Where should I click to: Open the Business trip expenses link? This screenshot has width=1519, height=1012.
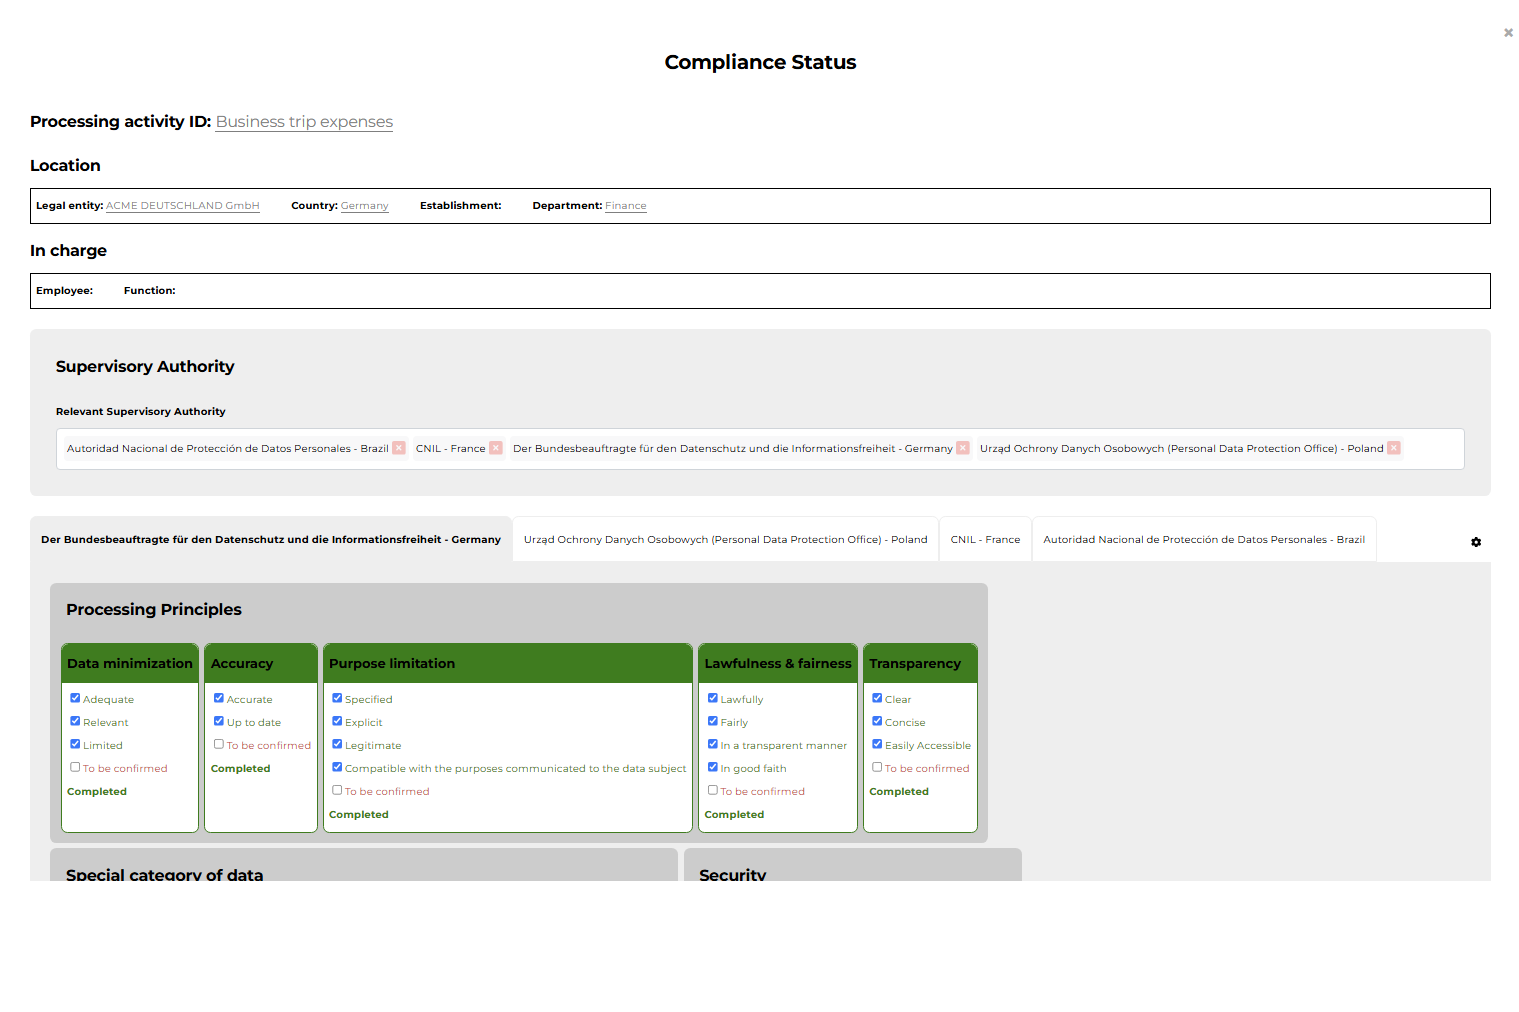tap(304, 121)
